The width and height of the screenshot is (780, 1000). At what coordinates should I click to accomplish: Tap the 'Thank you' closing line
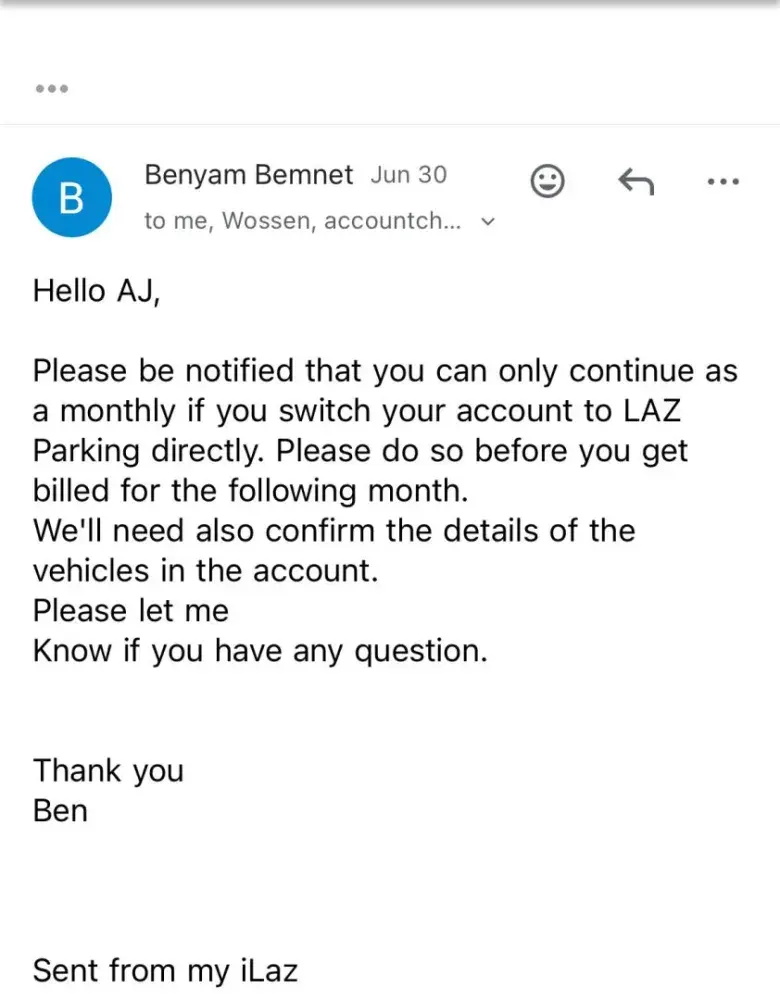point(108,770)
